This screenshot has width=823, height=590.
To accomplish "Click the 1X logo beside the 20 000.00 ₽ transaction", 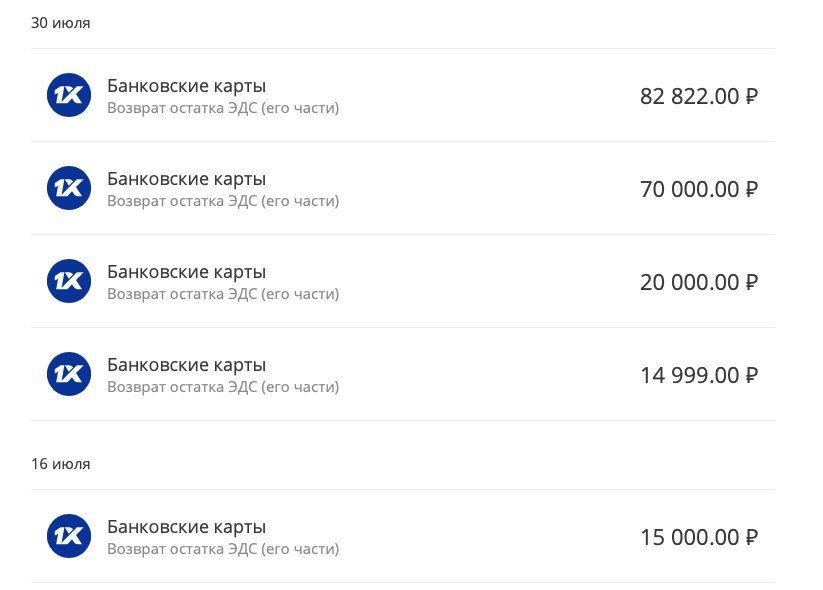I will [69, 281].
